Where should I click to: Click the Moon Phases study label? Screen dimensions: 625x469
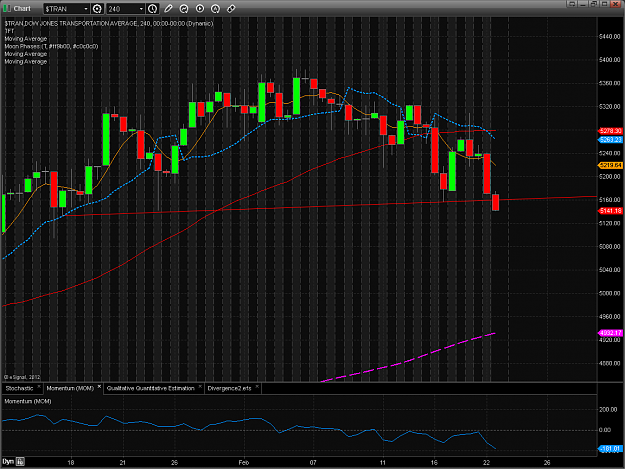click(51, 46)
